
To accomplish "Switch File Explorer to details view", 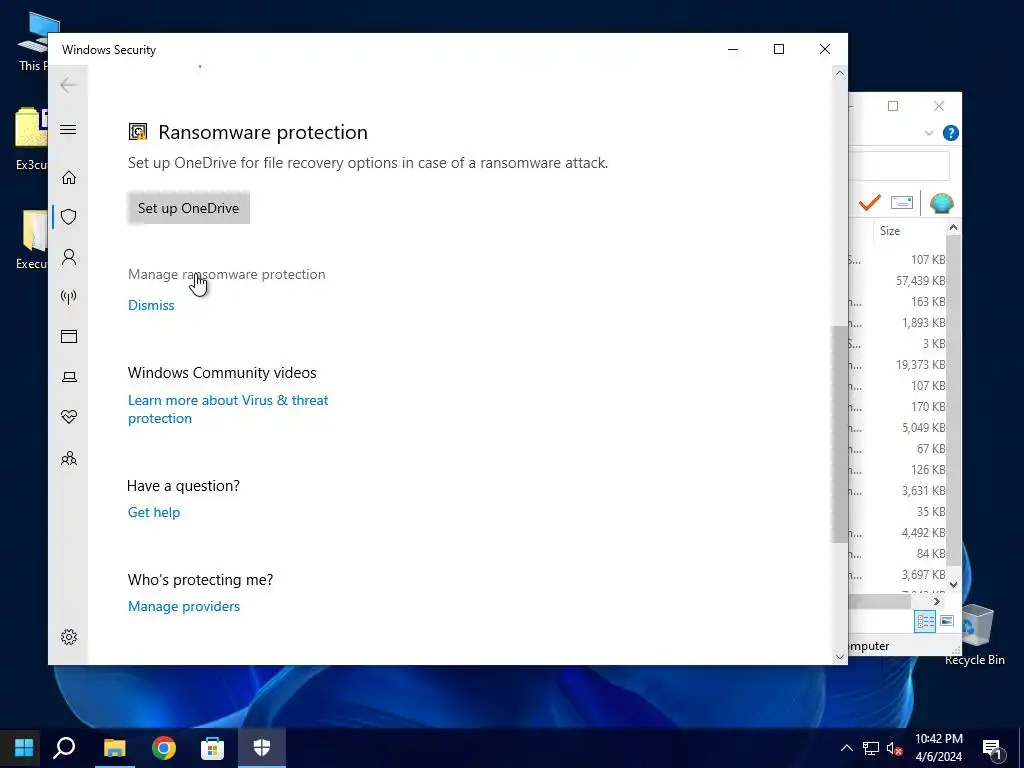I will (x=925, y=621).
